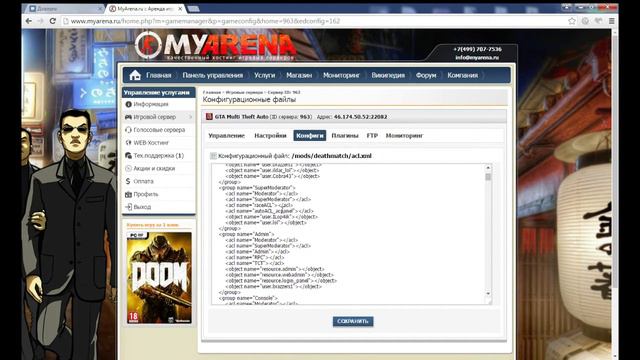Click the info@myarena.ru email link
640x360 pixels.
pyautogui.click(x=477, y=58)
